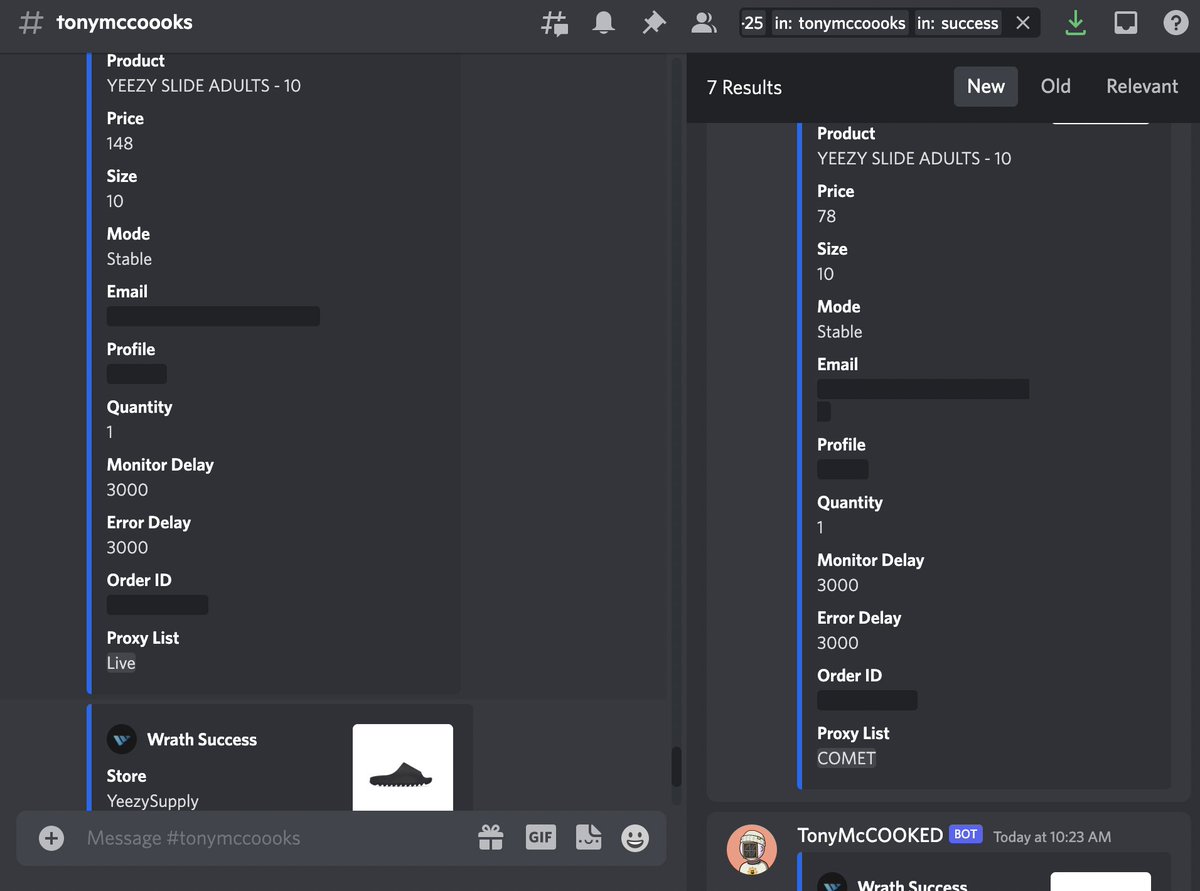Click the channel hash icon beside tonymccoooks

tap(32, 23)
